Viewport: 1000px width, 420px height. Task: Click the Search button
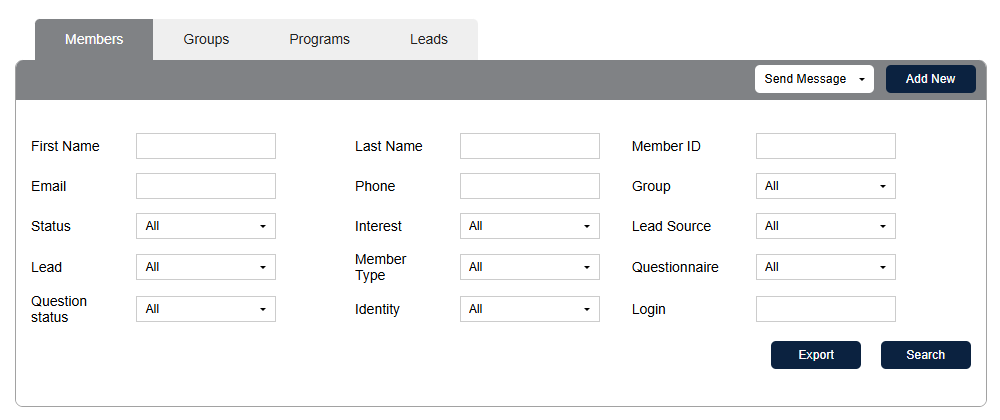925,355
